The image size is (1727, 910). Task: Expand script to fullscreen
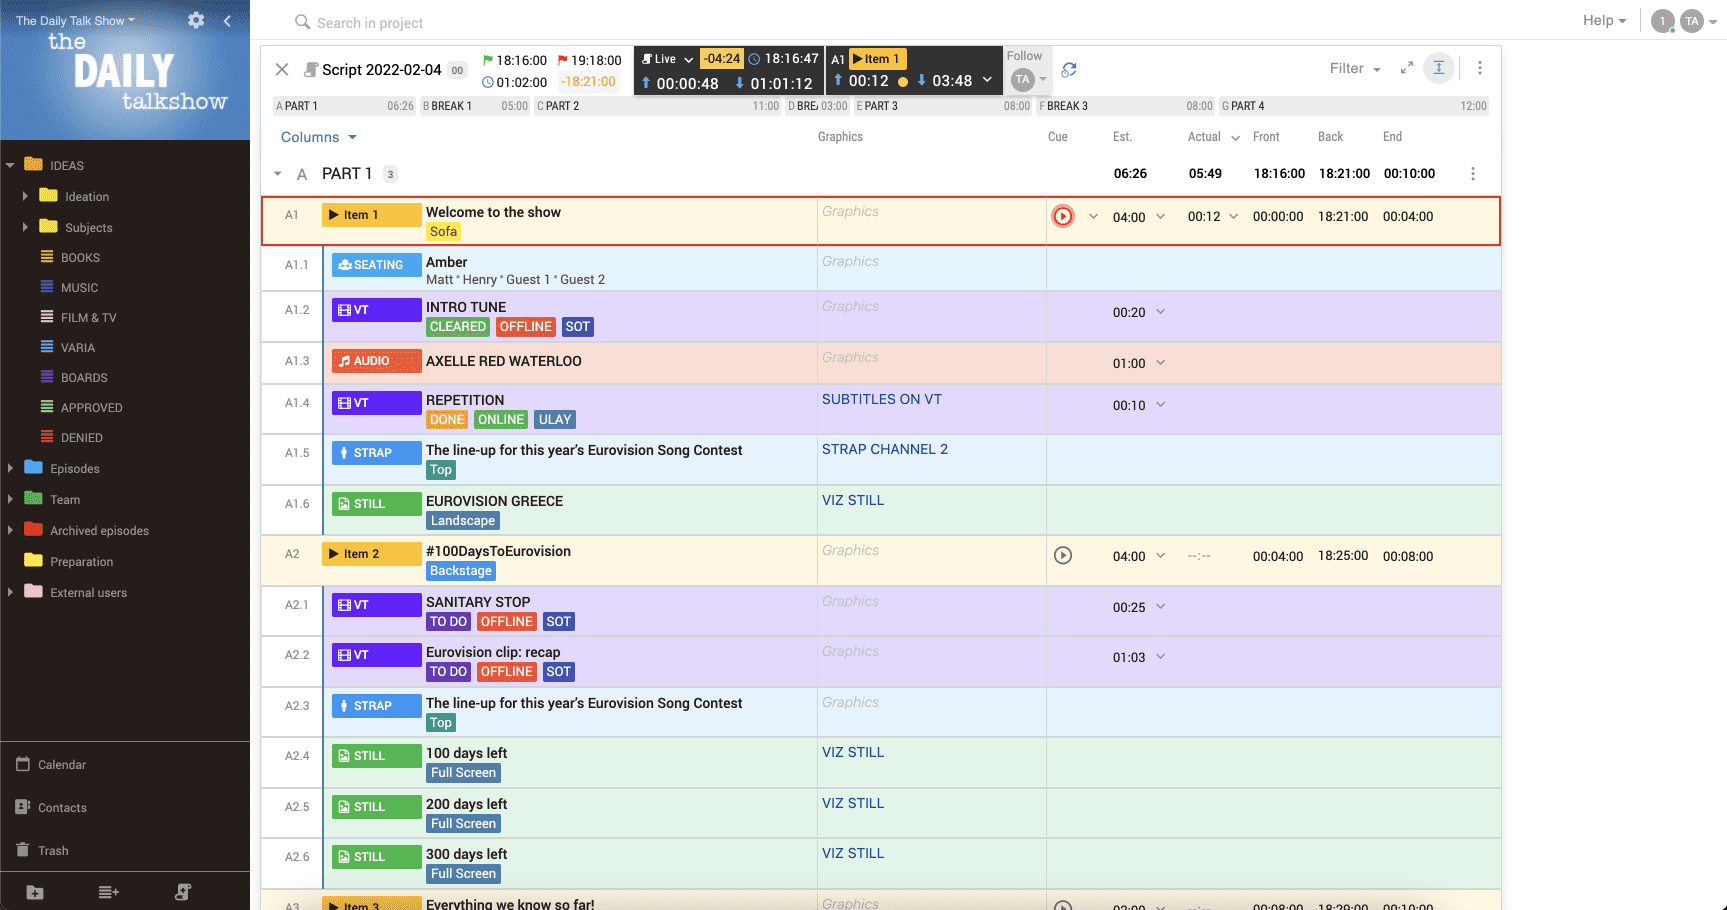[1406, 68]
